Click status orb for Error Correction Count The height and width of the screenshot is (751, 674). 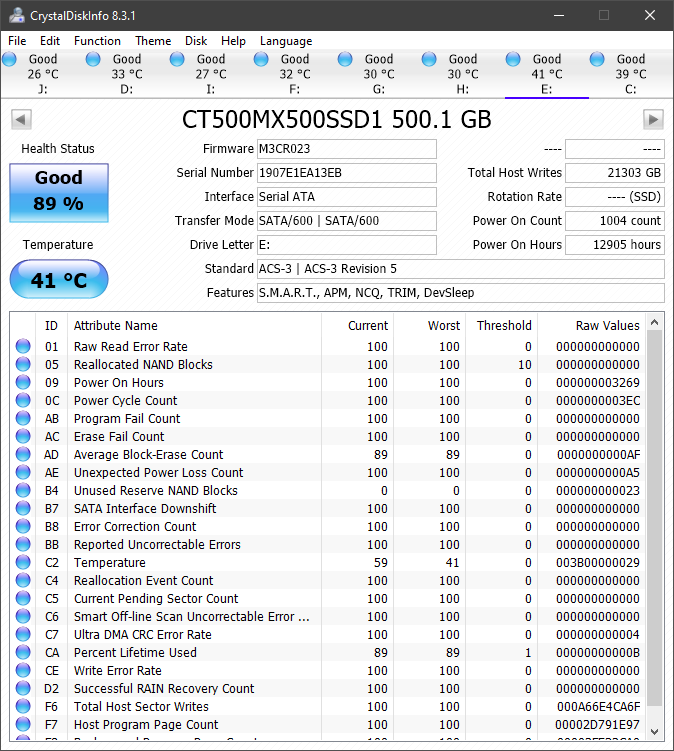23,526
